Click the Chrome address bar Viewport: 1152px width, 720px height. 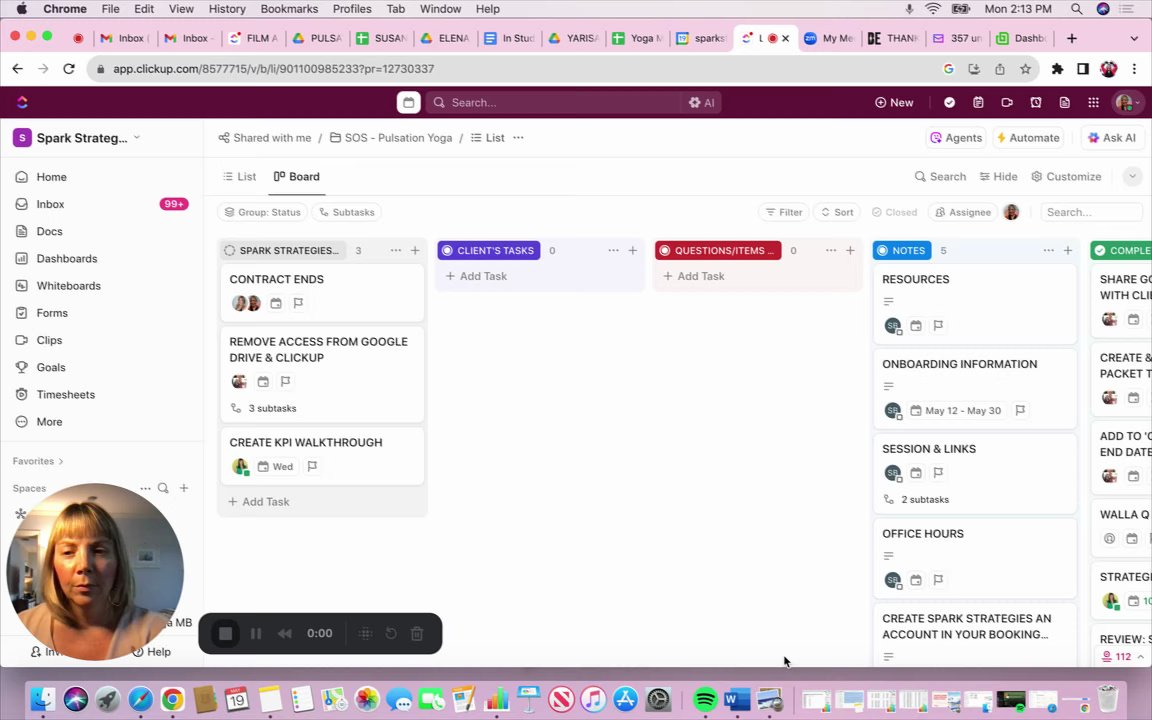513,69
